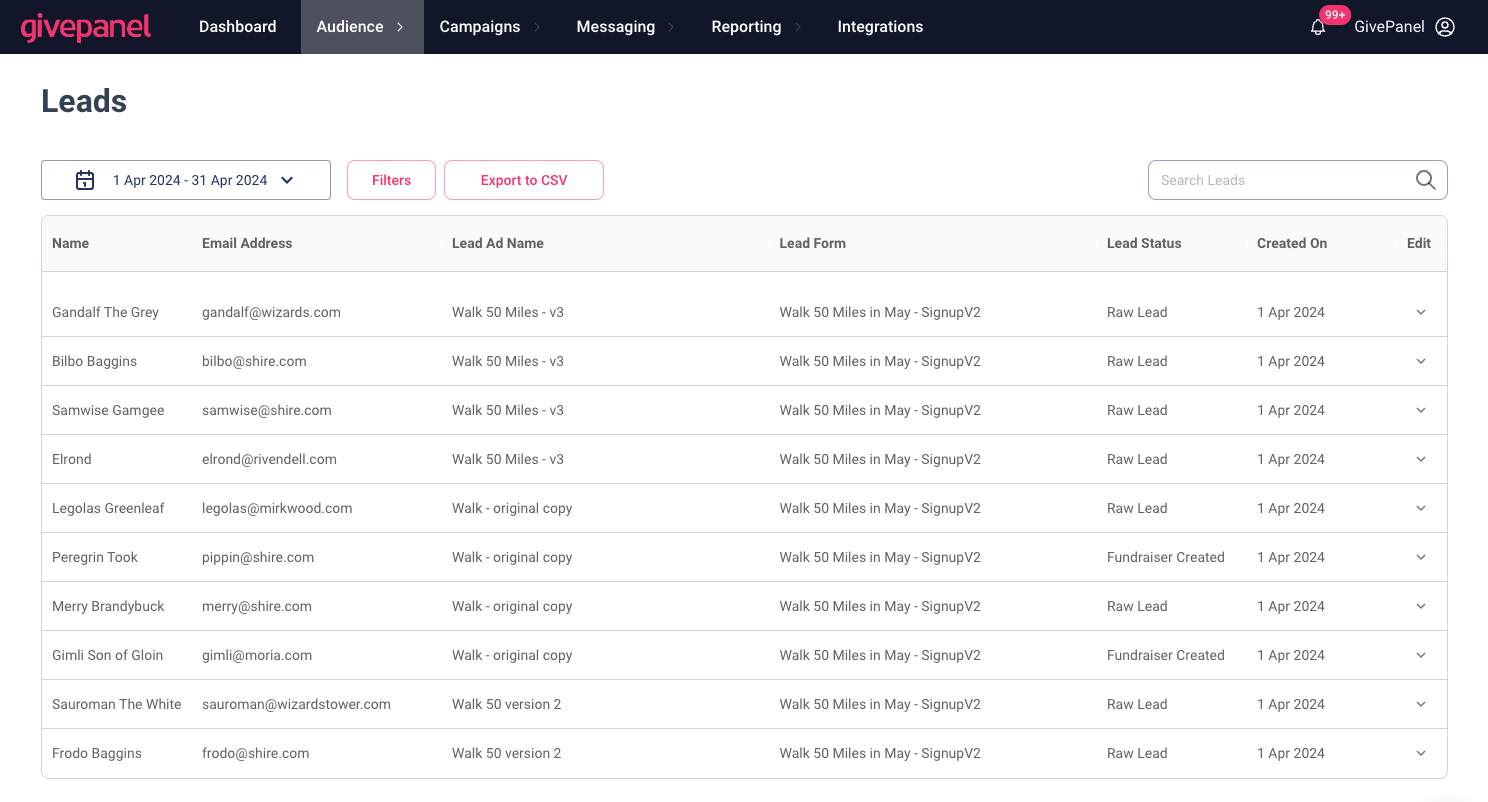1488x802 pixels.
Task: Click Export to CSV
Action: [524, 180]
